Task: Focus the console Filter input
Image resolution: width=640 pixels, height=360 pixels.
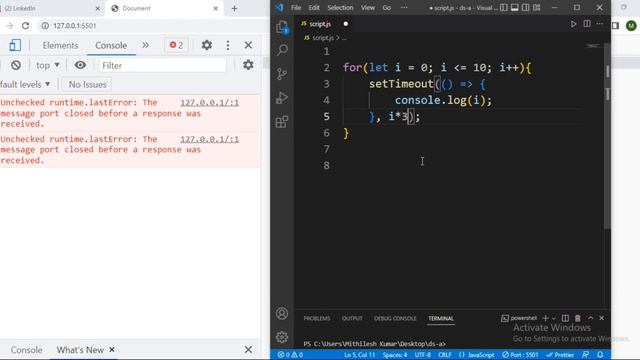Action: click(x=163, y=65)
